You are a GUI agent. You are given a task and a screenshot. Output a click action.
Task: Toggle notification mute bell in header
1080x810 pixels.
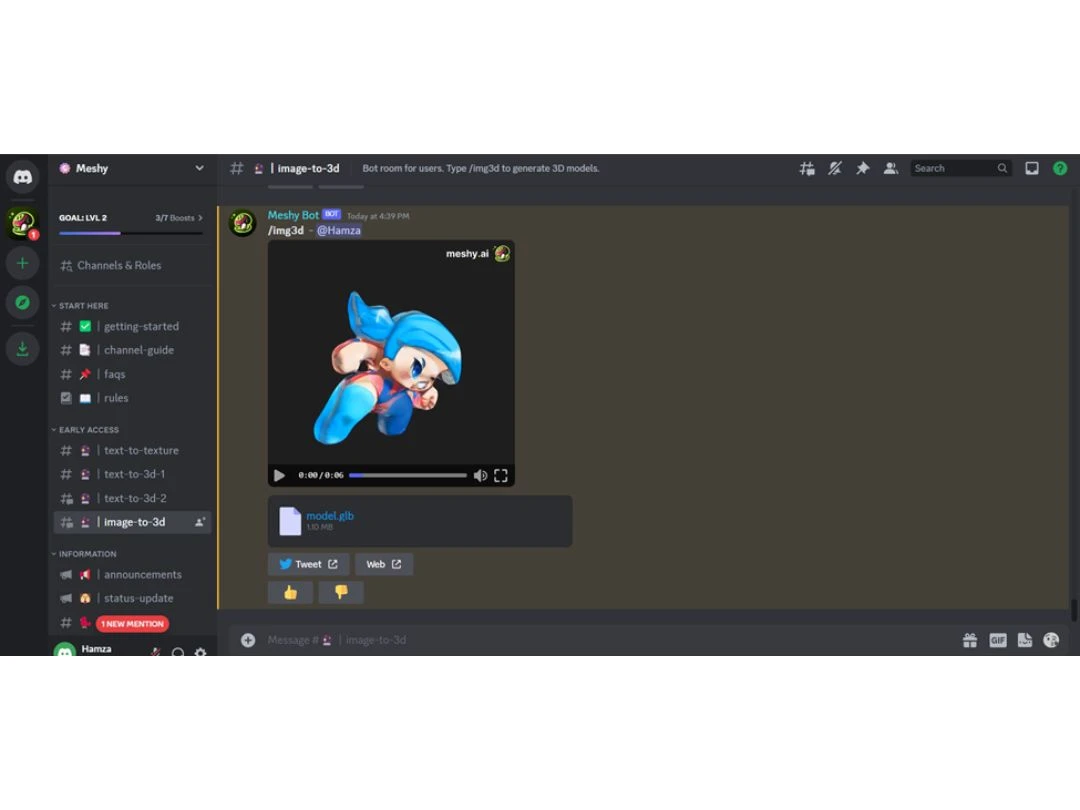click(x=835, y=168)
